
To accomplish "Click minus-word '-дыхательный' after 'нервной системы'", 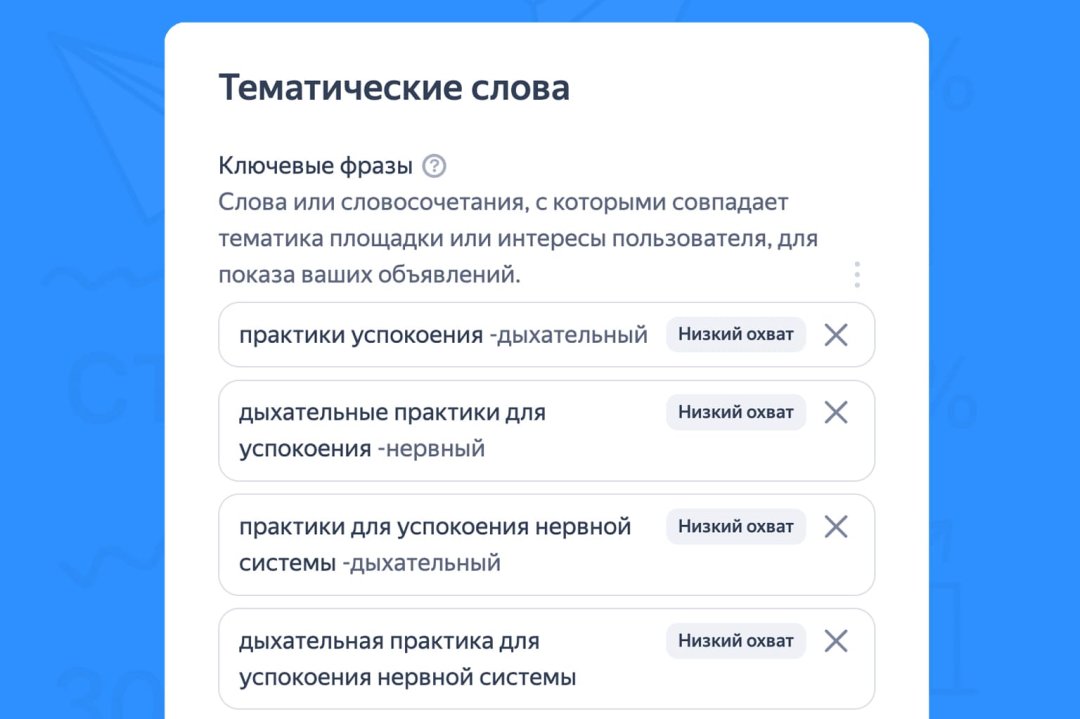I will [x=421, y=563].
